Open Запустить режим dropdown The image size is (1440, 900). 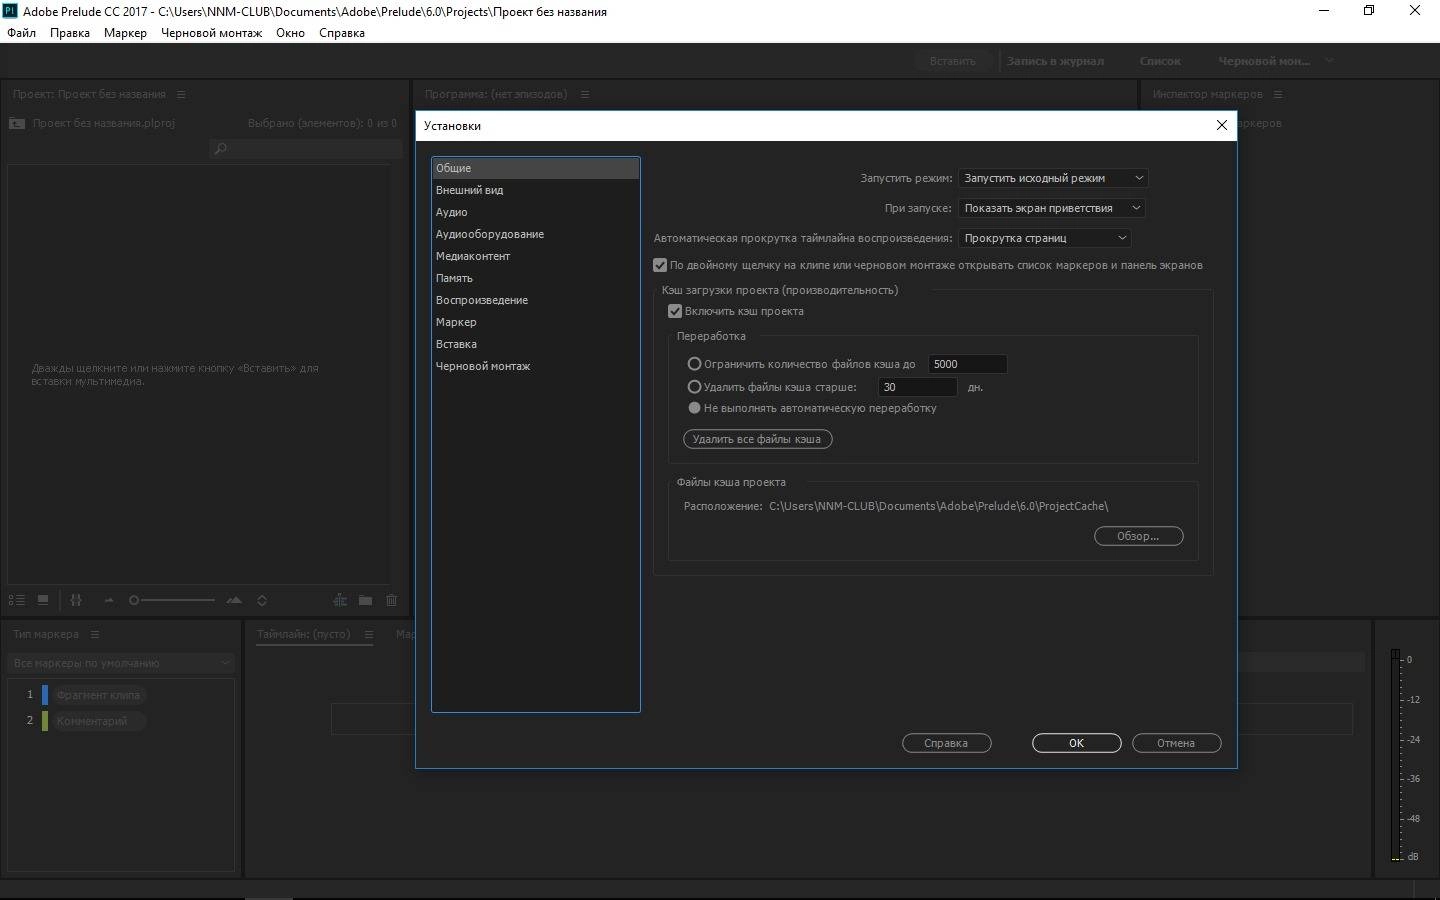pos(1053,178)
